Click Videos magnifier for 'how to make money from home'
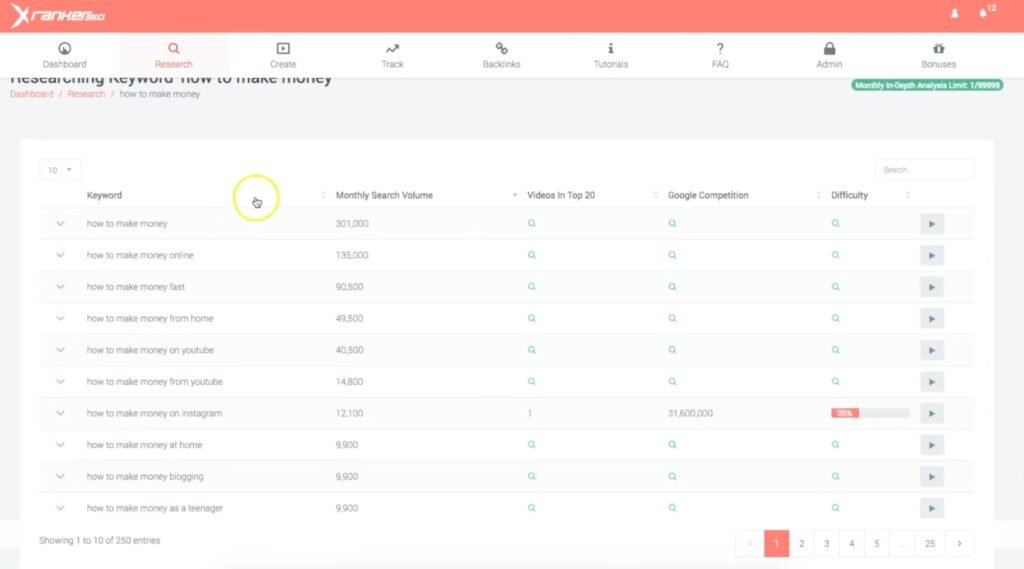 (x=532, y=318)
